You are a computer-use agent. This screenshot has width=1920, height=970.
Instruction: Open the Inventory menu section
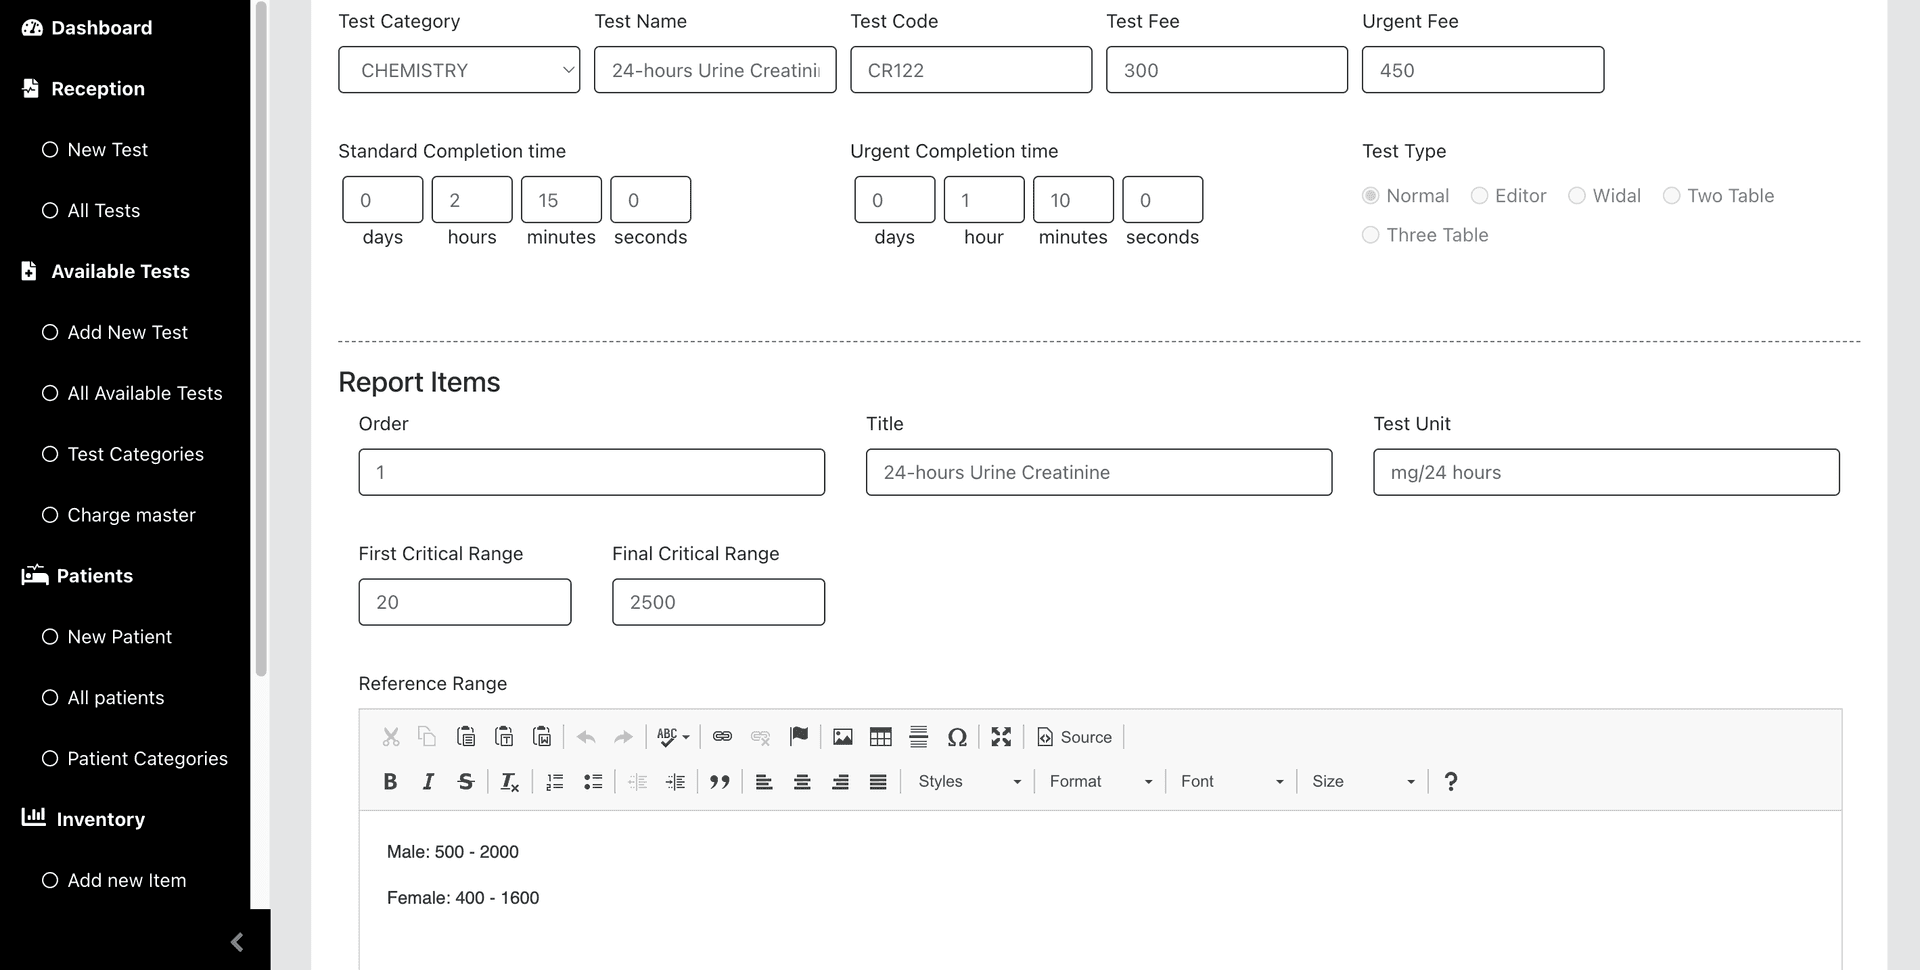[x=83, y=819]
